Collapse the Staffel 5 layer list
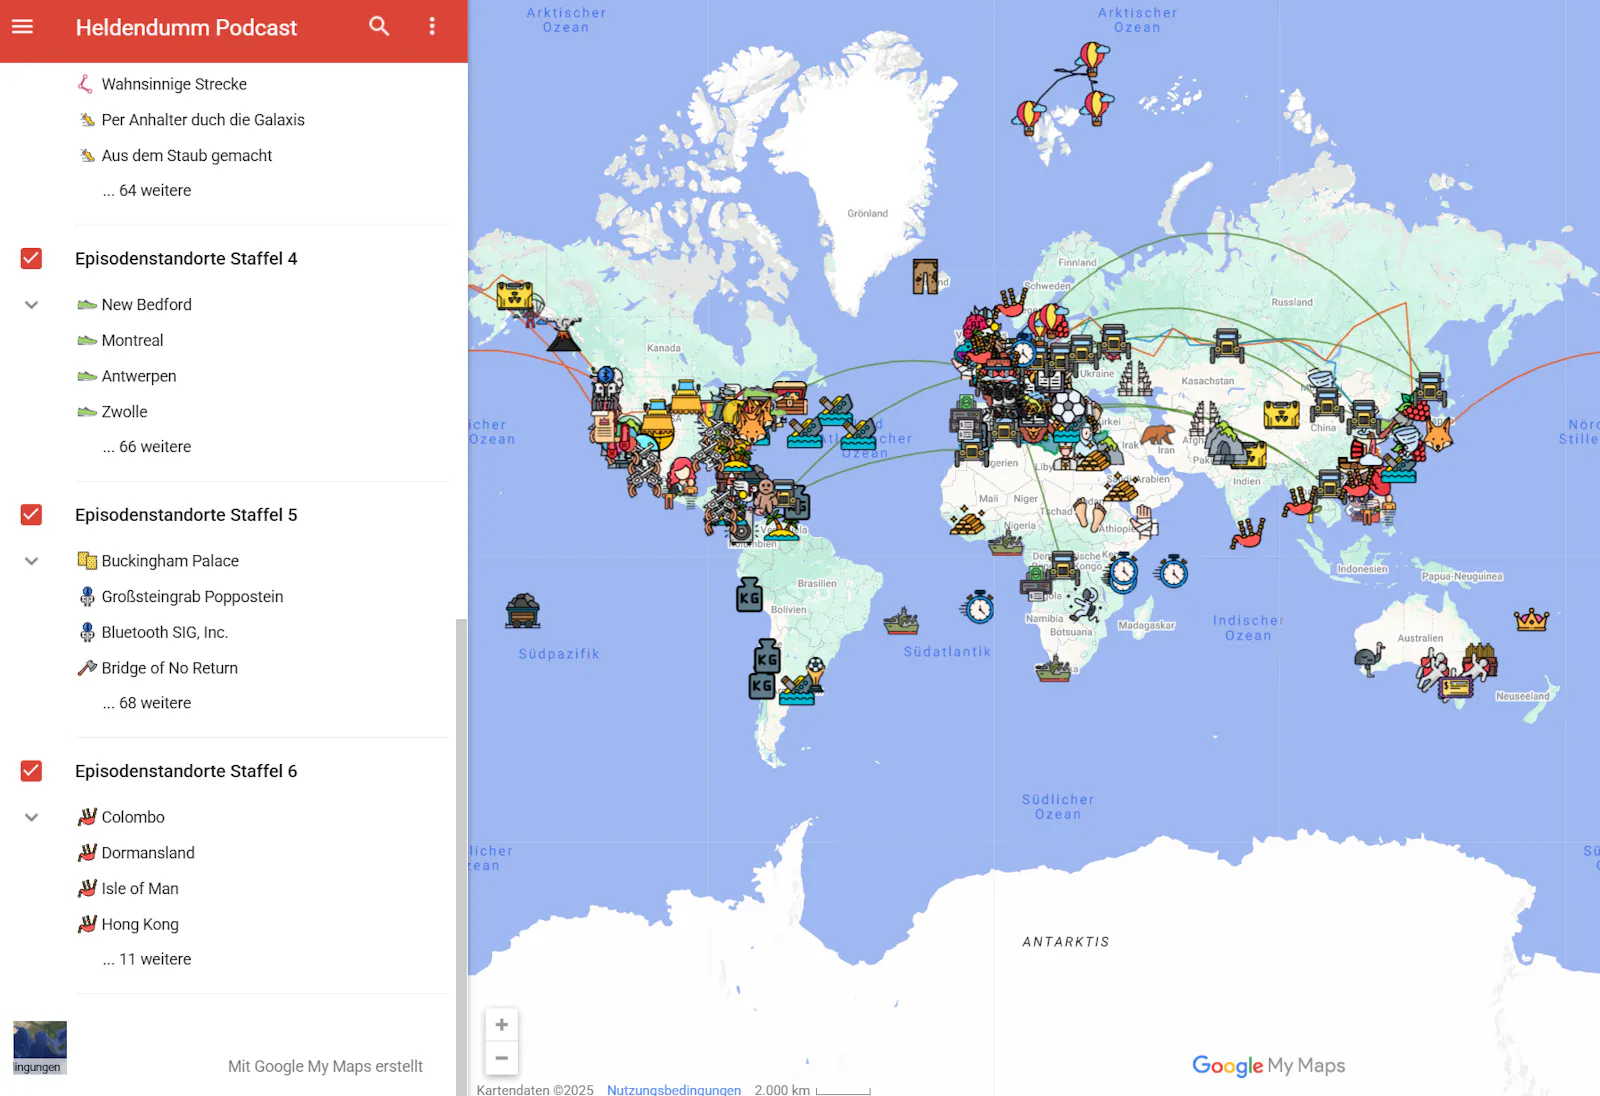This screenshot has height=1096, width=1600. [x=31, y=561]
